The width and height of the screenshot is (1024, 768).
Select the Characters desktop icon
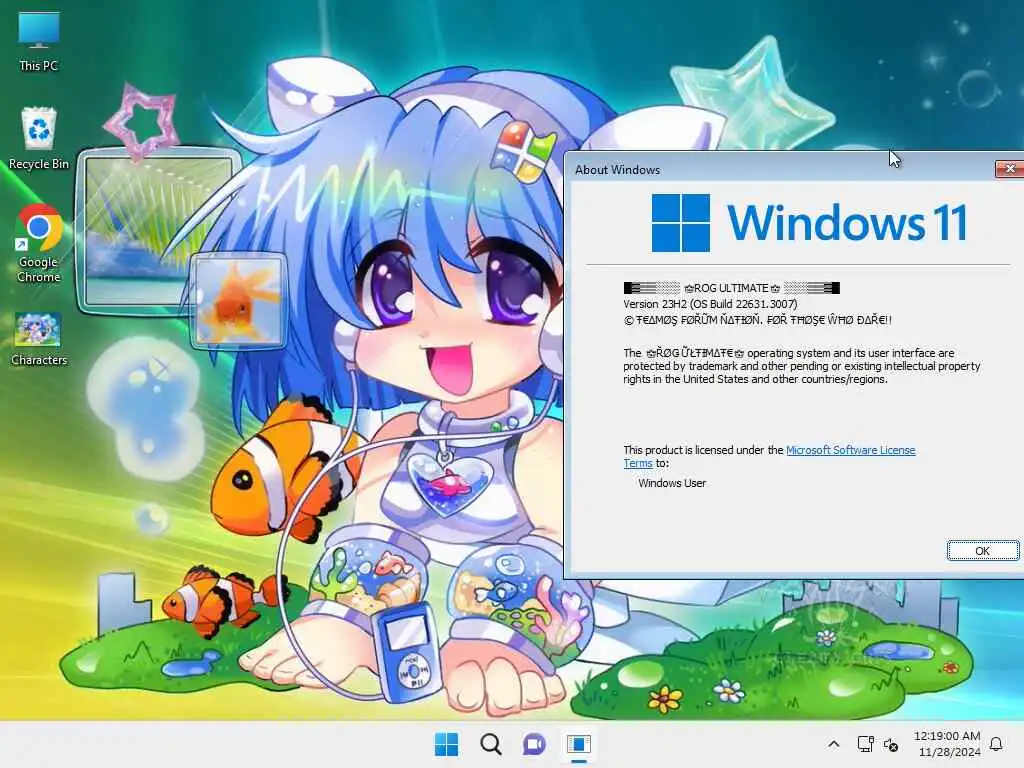(x=39, y=338)
